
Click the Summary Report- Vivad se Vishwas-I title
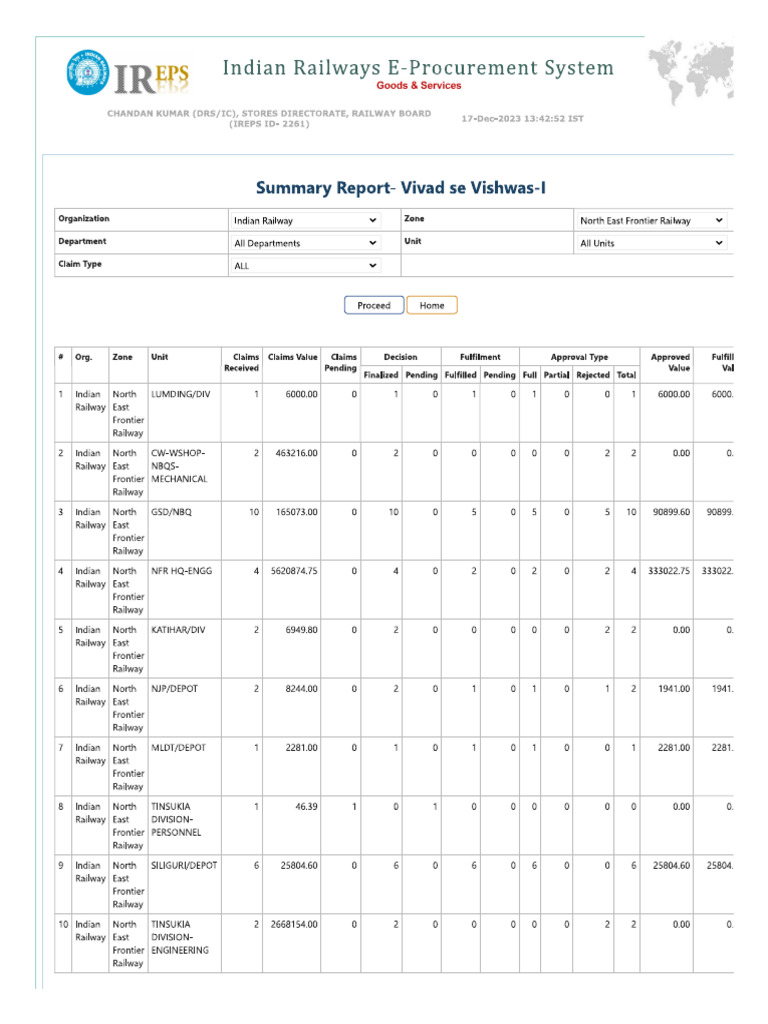400,188
